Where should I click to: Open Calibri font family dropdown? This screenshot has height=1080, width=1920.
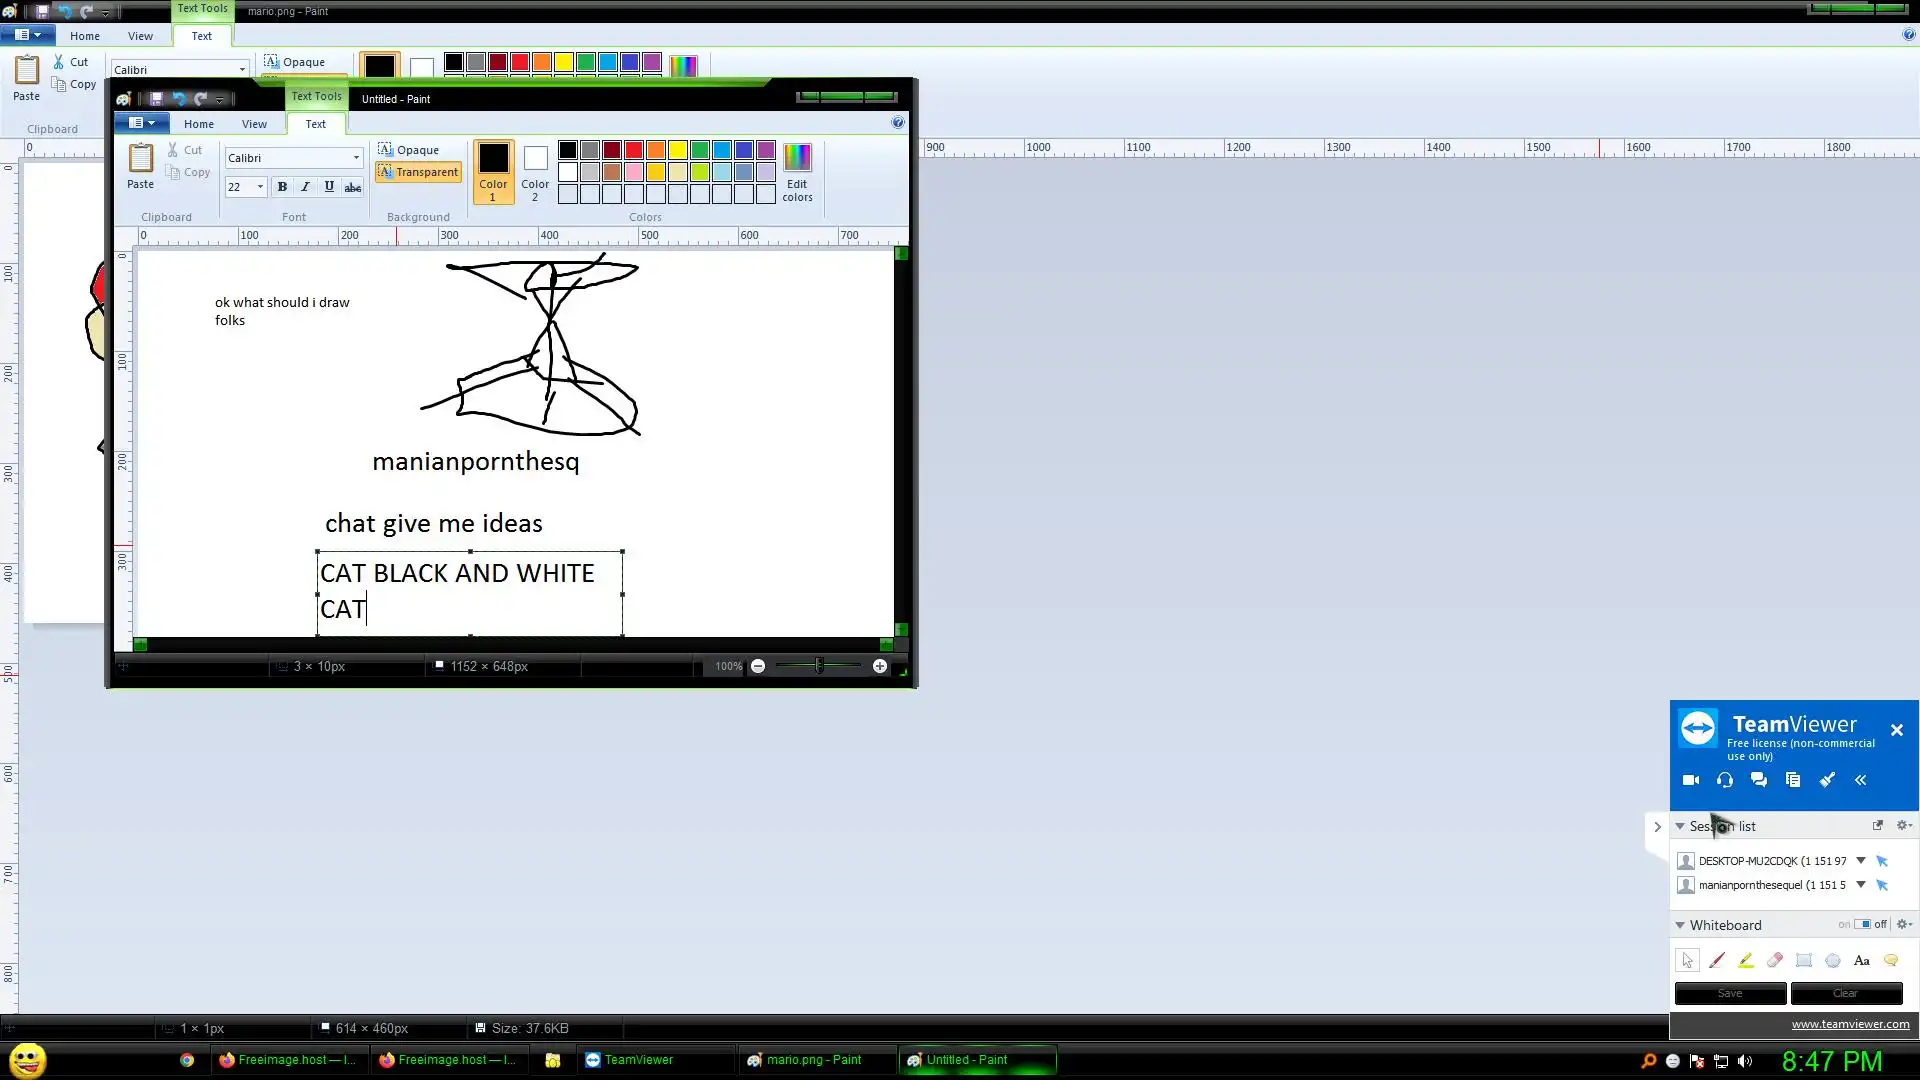point(356,158)
